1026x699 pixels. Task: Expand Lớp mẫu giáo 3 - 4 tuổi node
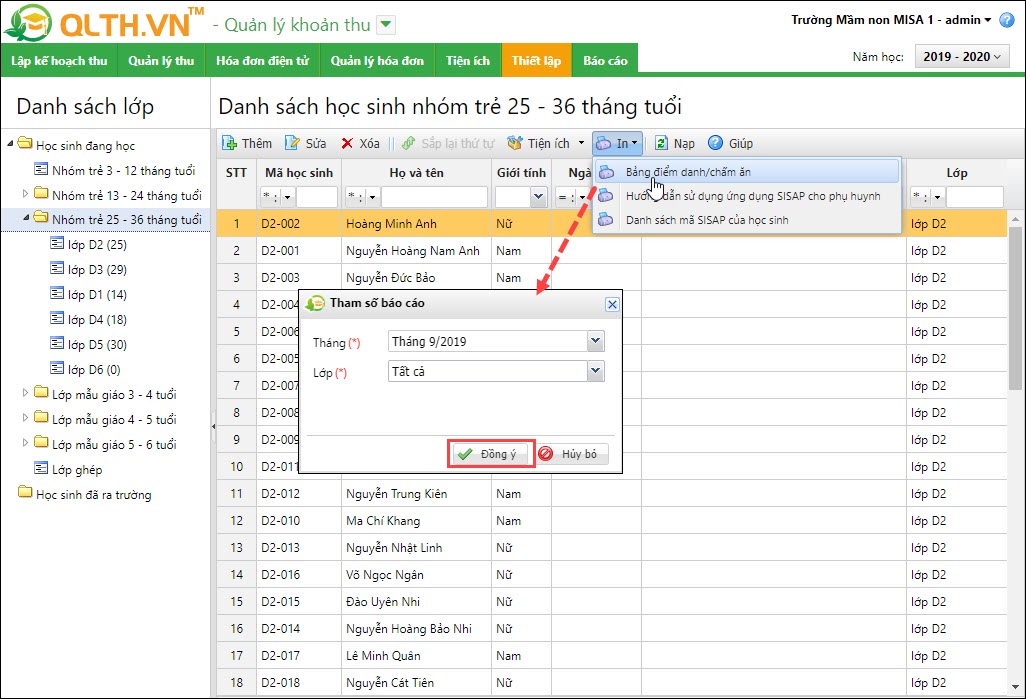tap(26, 393)
